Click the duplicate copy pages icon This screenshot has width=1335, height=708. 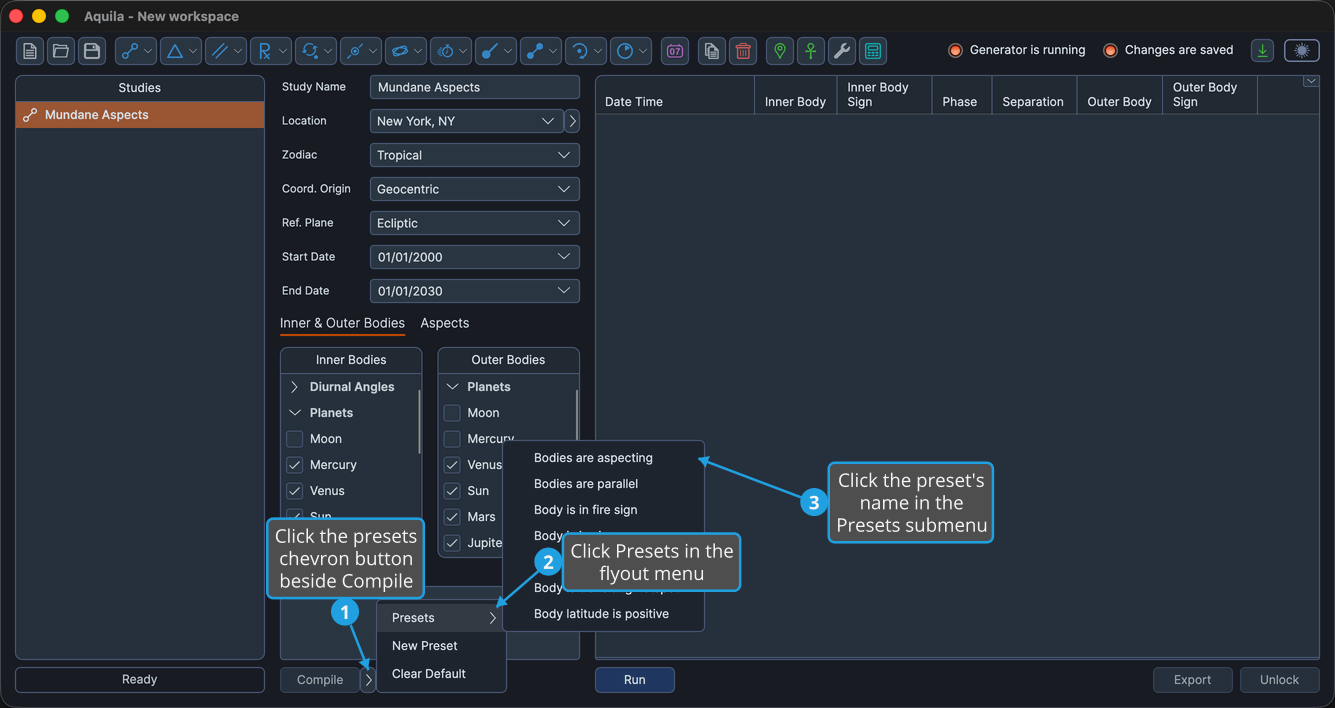tap(712, 51)
